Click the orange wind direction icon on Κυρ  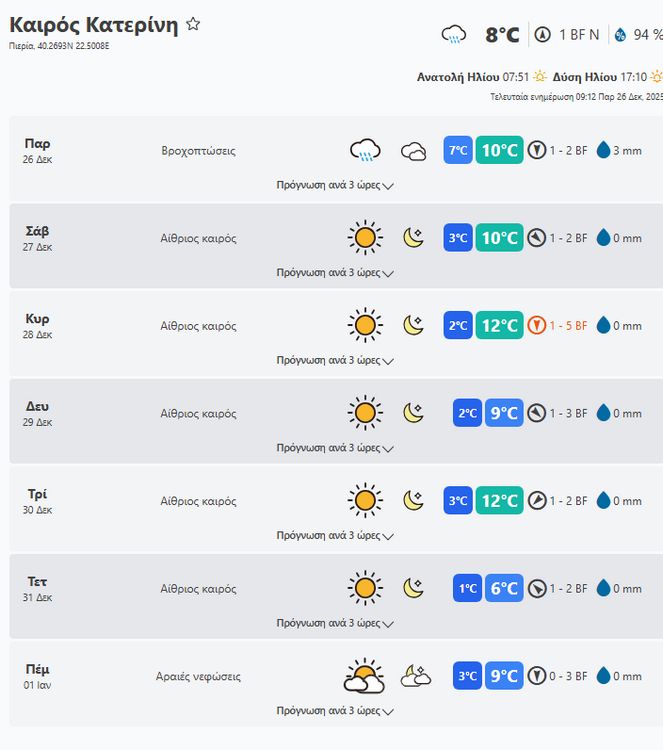[x=537, y=325]
